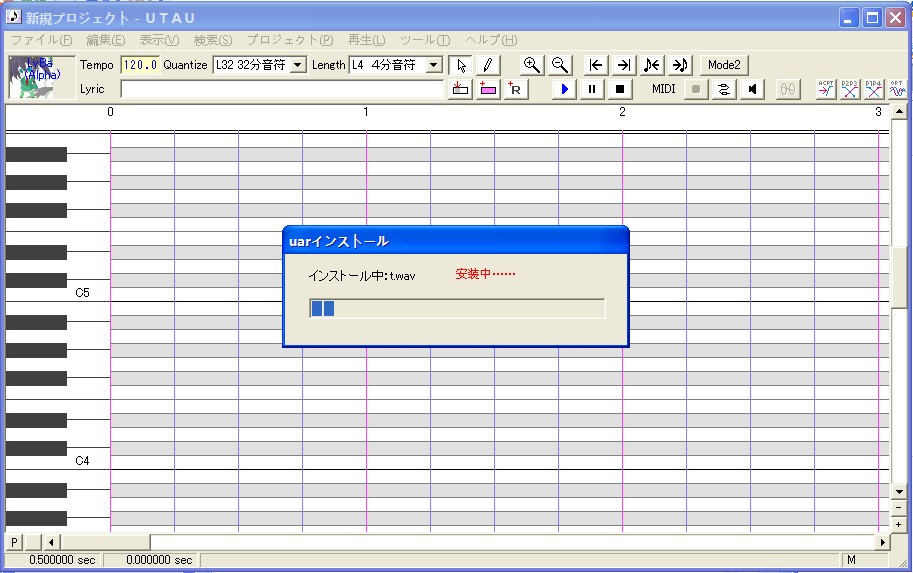Click the small blank button beside P
913x573 pixels.
(x=34, y=542)
